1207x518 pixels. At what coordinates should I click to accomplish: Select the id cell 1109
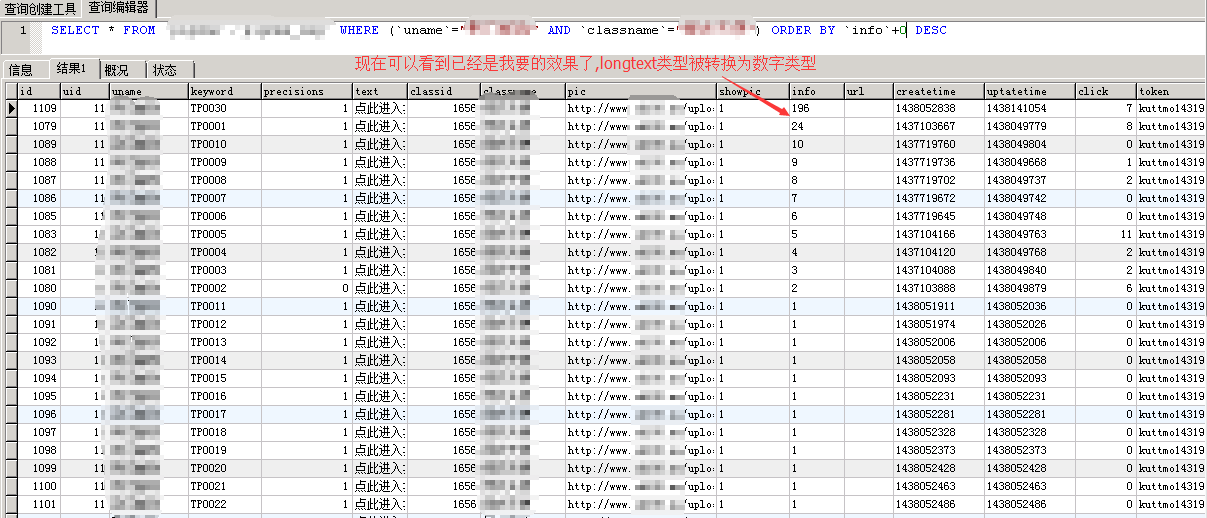(x=39, y=108)
